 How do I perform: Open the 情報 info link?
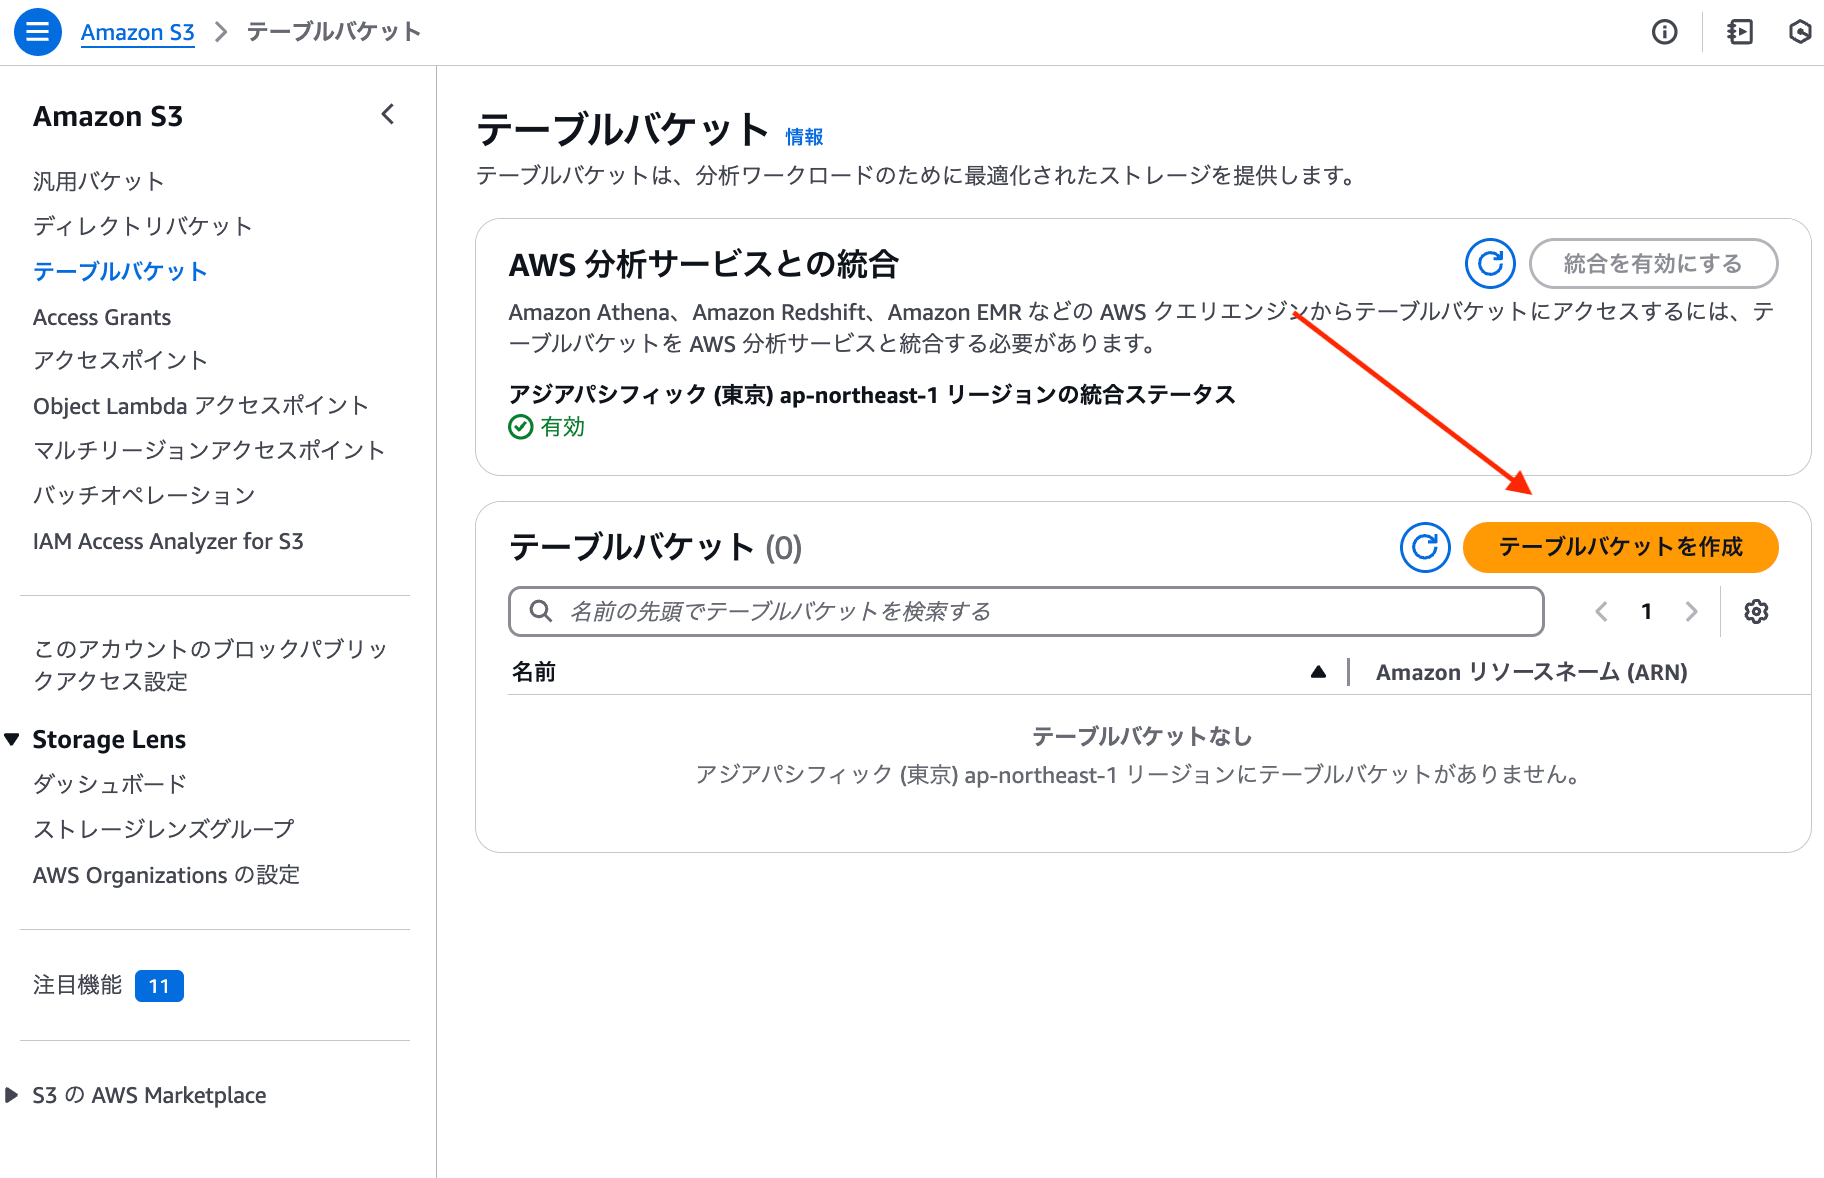[804, 137]
